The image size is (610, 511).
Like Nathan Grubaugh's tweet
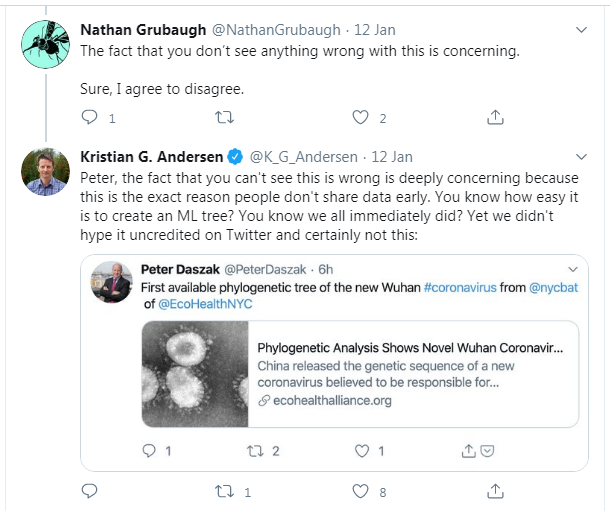360,118
